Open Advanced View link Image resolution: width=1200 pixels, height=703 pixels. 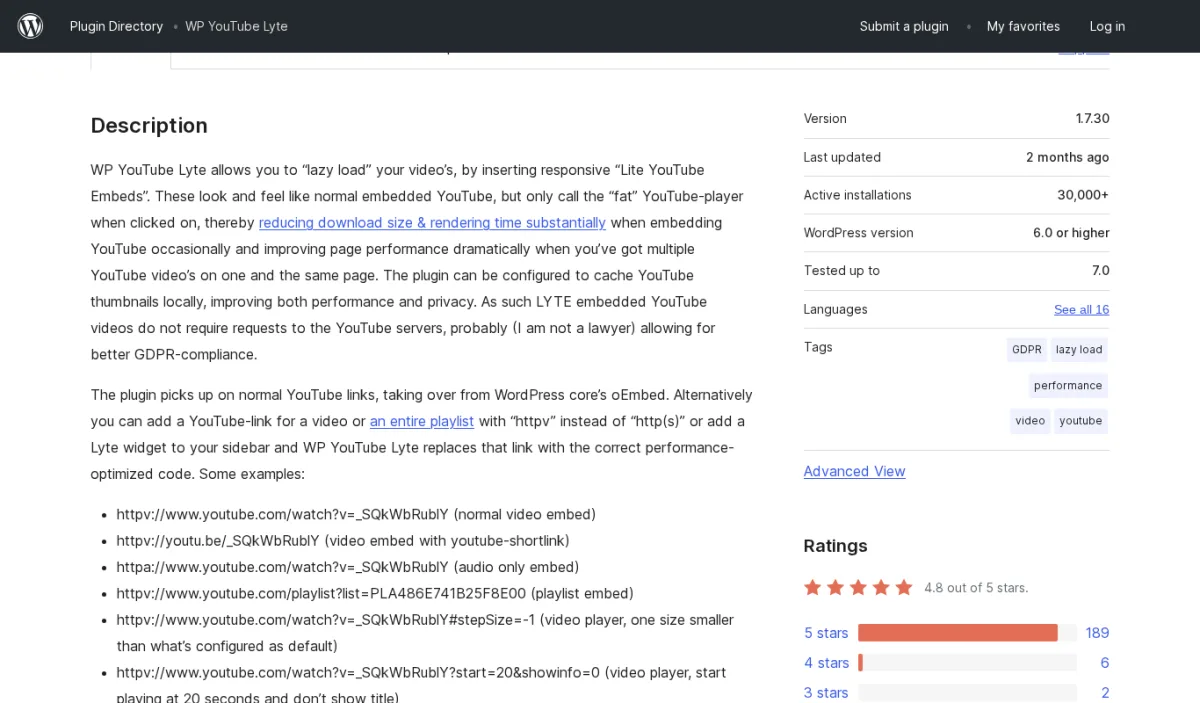(x=854, y=471)
